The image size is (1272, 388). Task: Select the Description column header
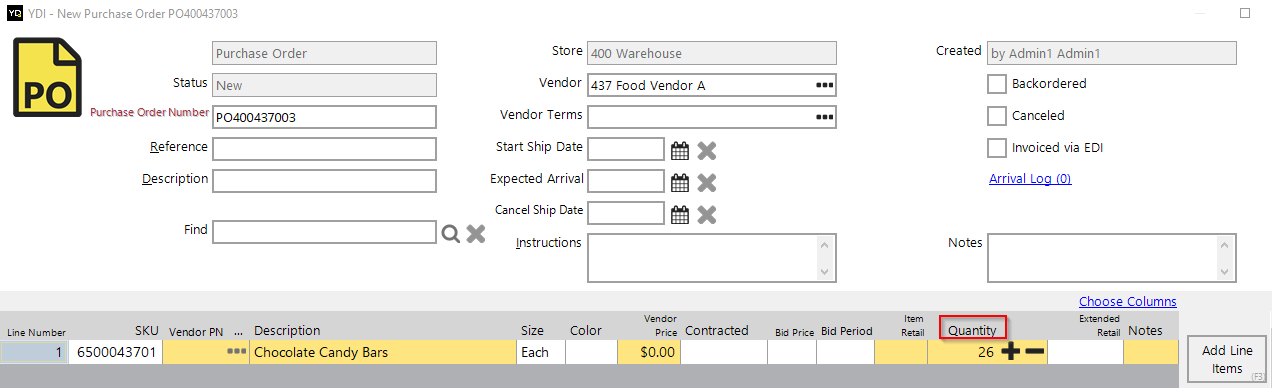(287, 330)
